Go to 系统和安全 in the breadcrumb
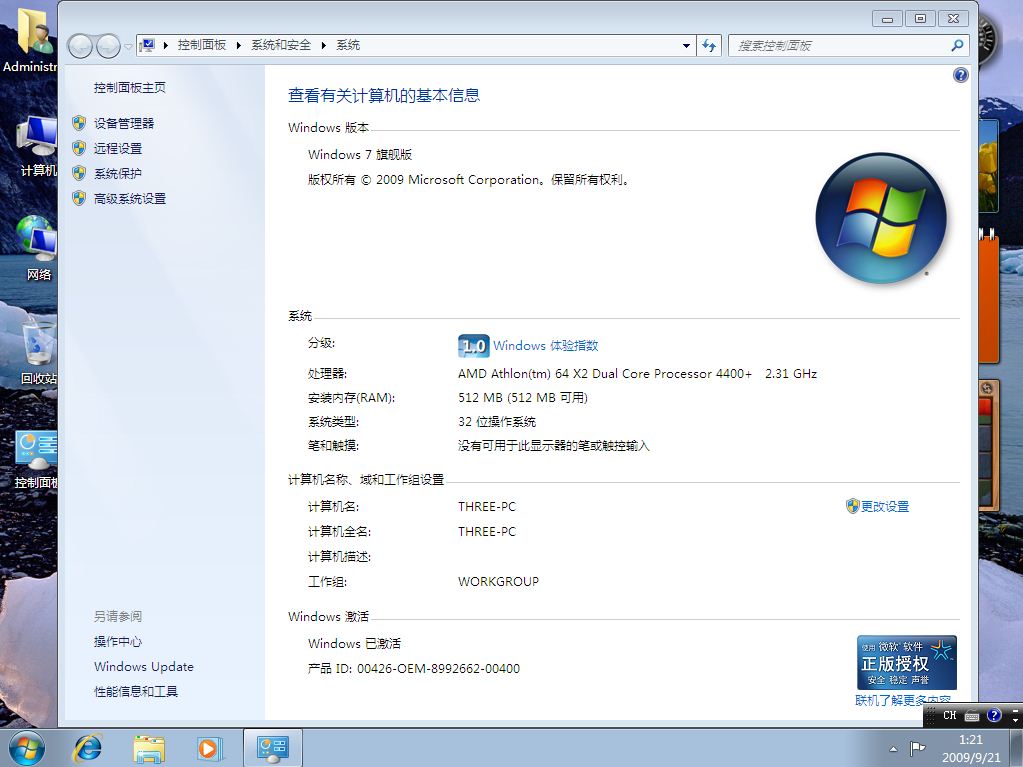Viewport: 1023px width, 767px height. [281, 45]
